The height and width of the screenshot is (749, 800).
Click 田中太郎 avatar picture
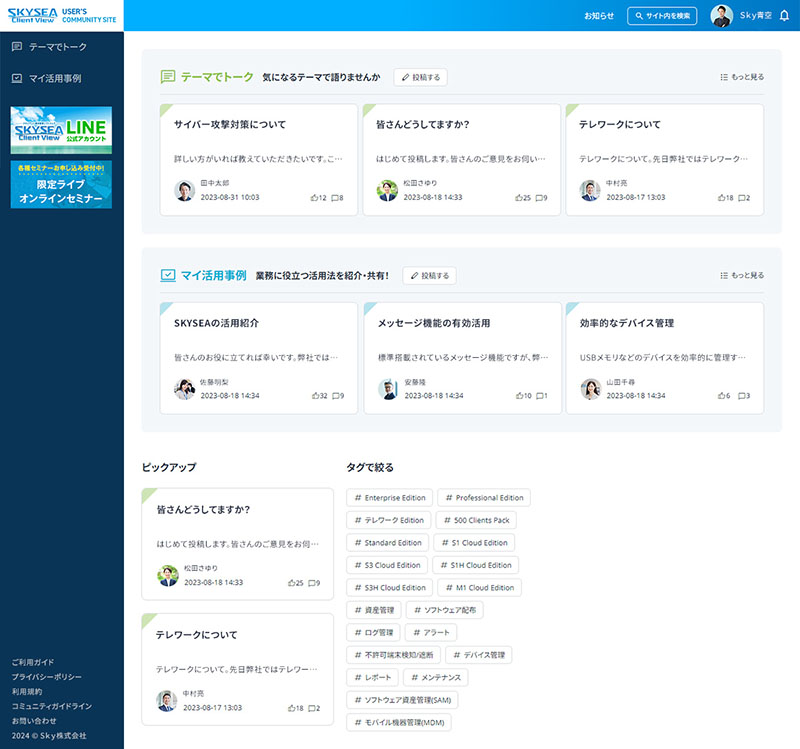pos(184,191)
